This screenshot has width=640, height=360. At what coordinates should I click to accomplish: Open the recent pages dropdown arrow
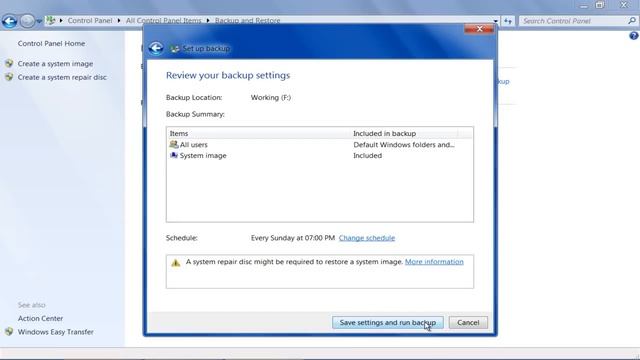click(39, 21)
